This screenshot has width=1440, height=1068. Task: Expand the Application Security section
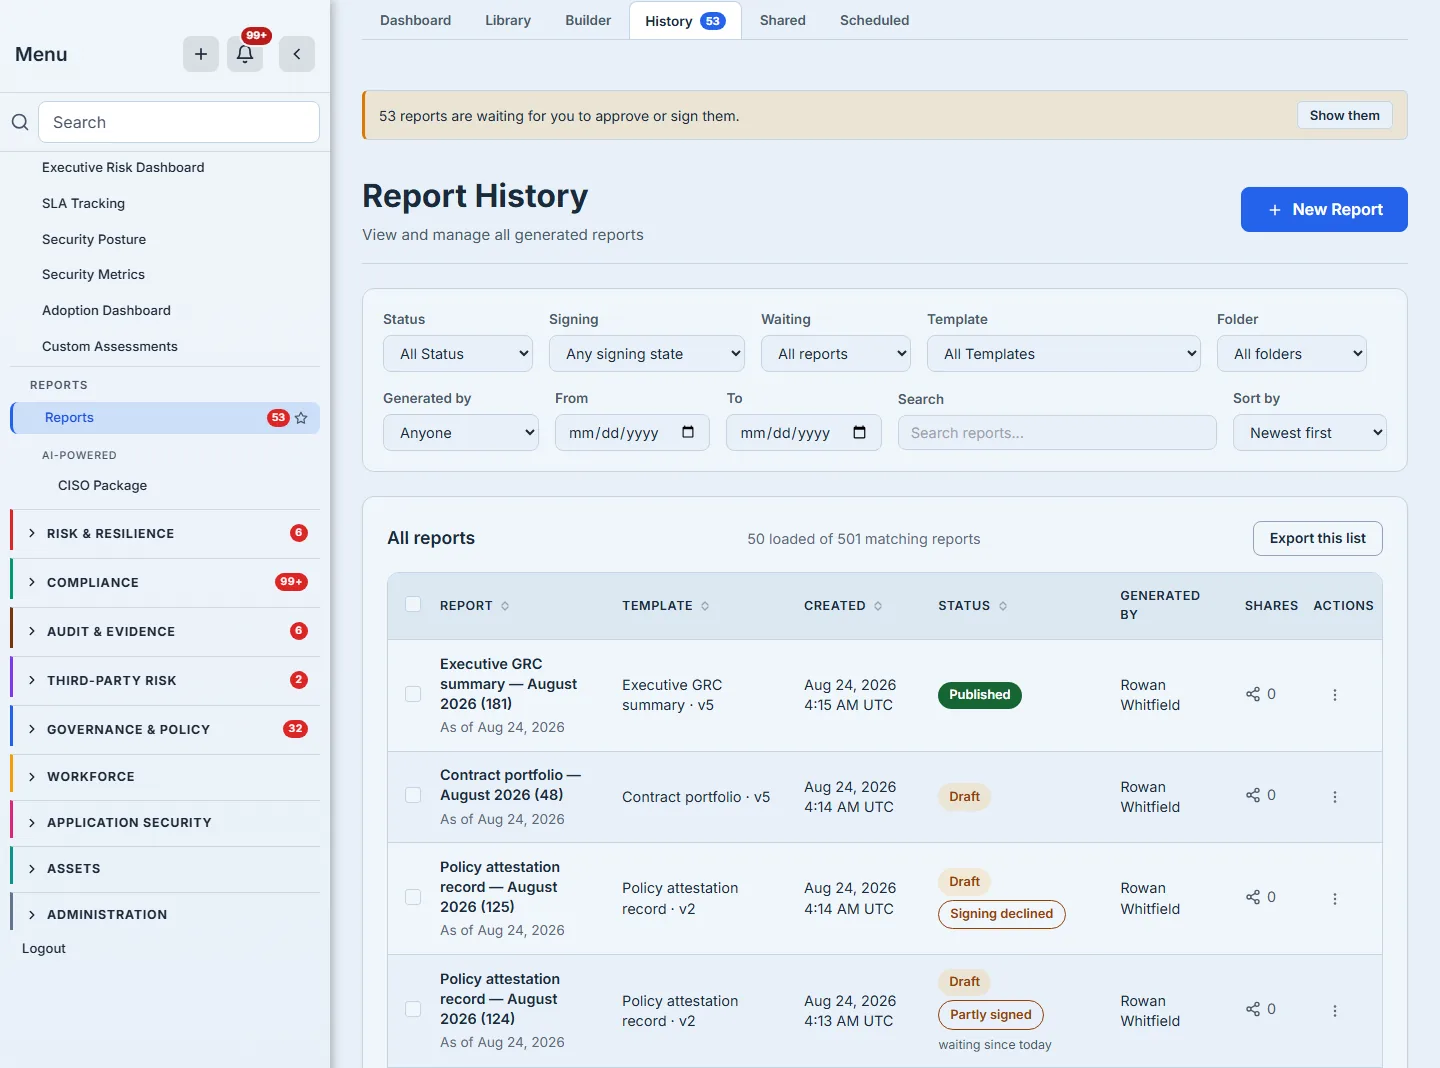coord(165,823)
